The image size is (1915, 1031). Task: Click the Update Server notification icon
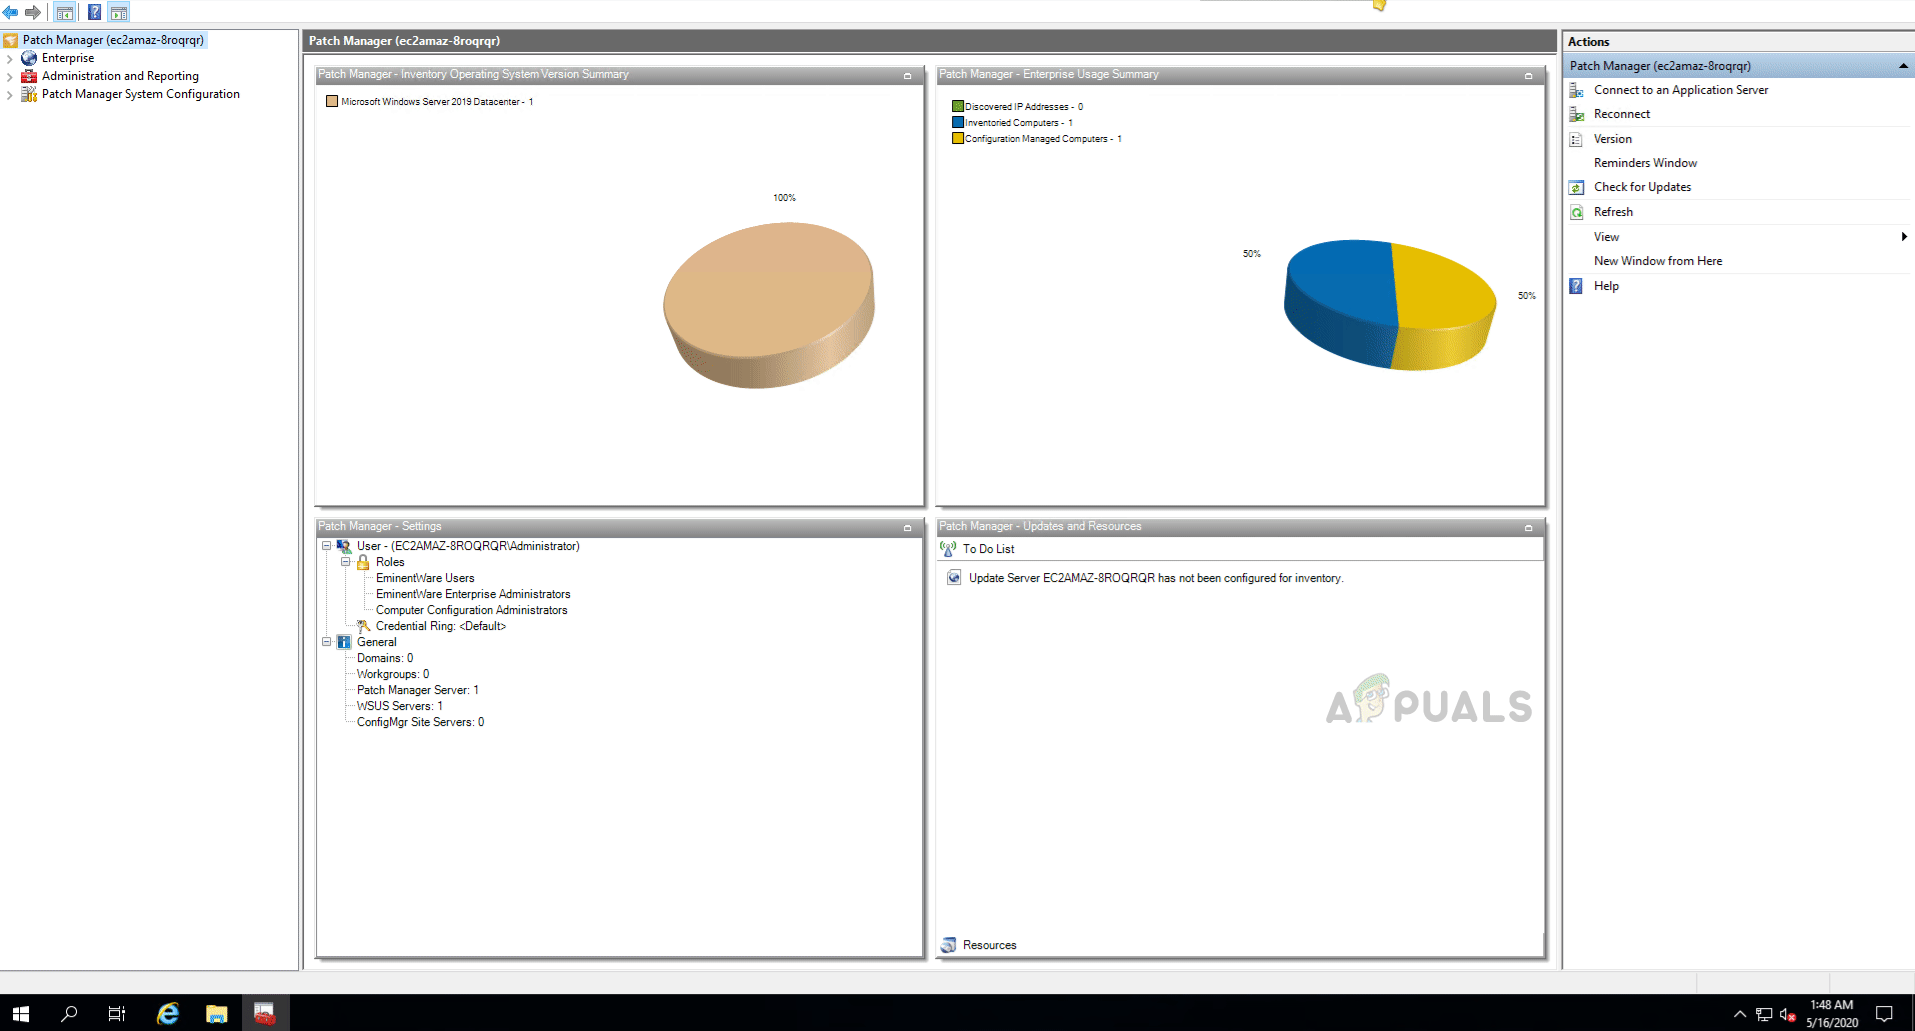[x=954, y=578]
